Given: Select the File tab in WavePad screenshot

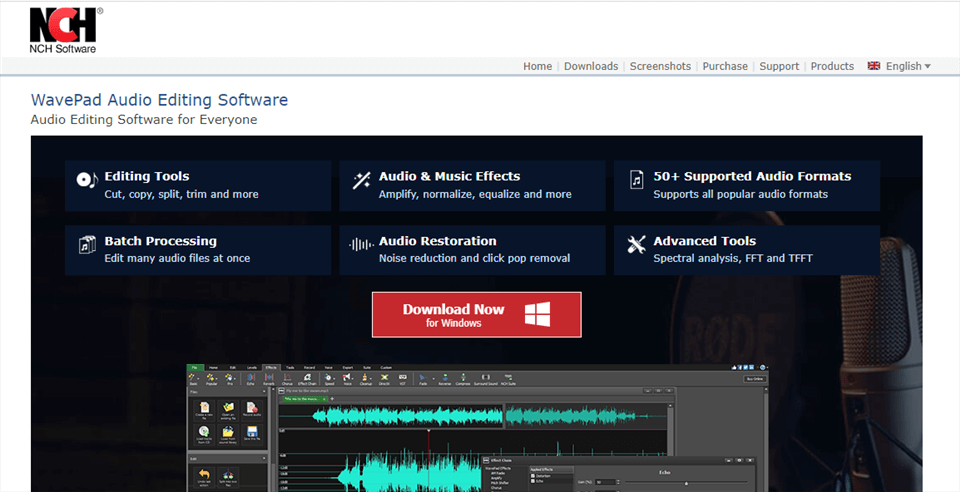Looking at the screenshot, I should [x=195, y=368].
